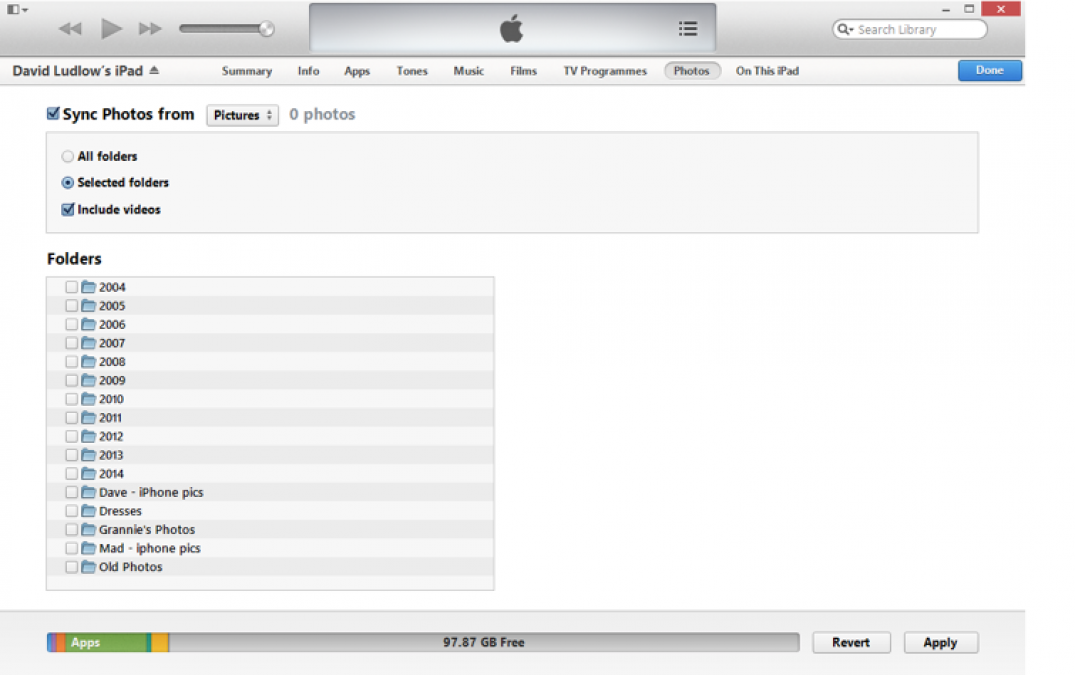Image resolution: width=1075 pixels, height=675 pixels.
Task: Check the 2009 folder checkbox
Action: 71,380
